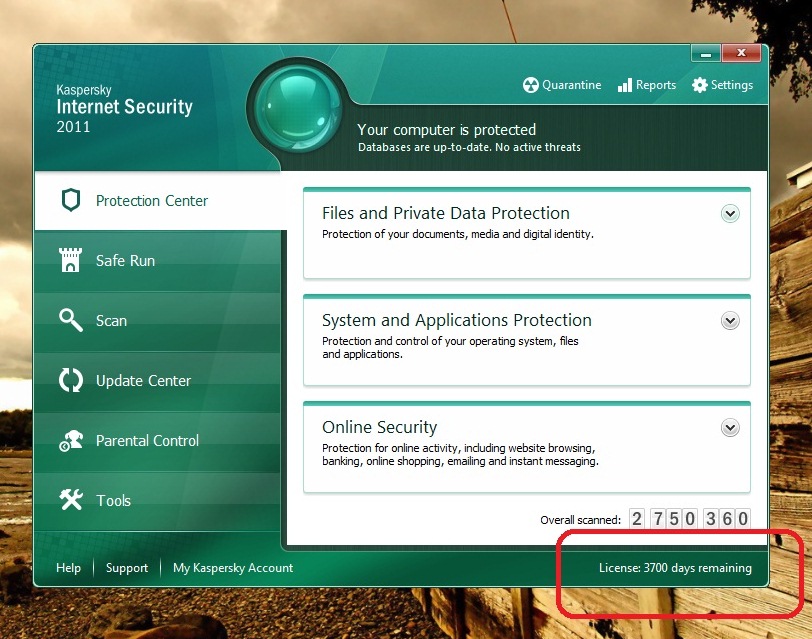This screenshot has height=639, width=812.
Task: Open the Support link
Action: [x=127, y=568]
